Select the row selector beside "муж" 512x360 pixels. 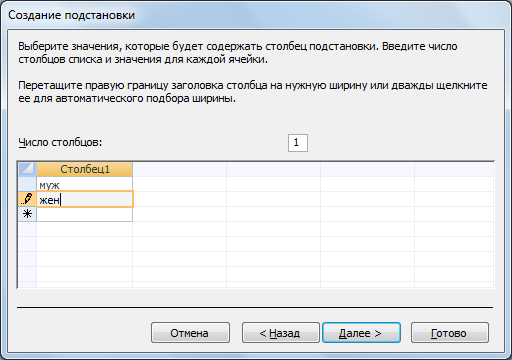point(27,184)
